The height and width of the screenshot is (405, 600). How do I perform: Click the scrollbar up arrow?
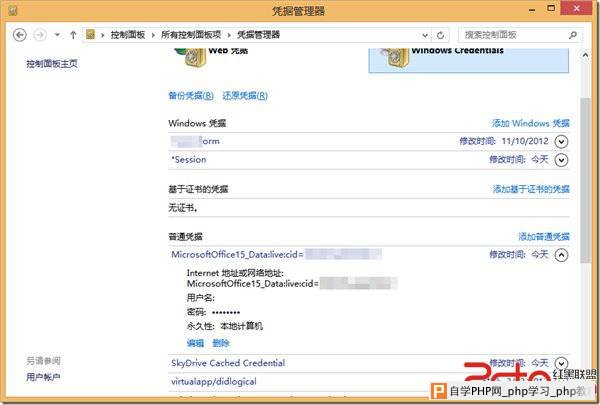pos(585,55)
